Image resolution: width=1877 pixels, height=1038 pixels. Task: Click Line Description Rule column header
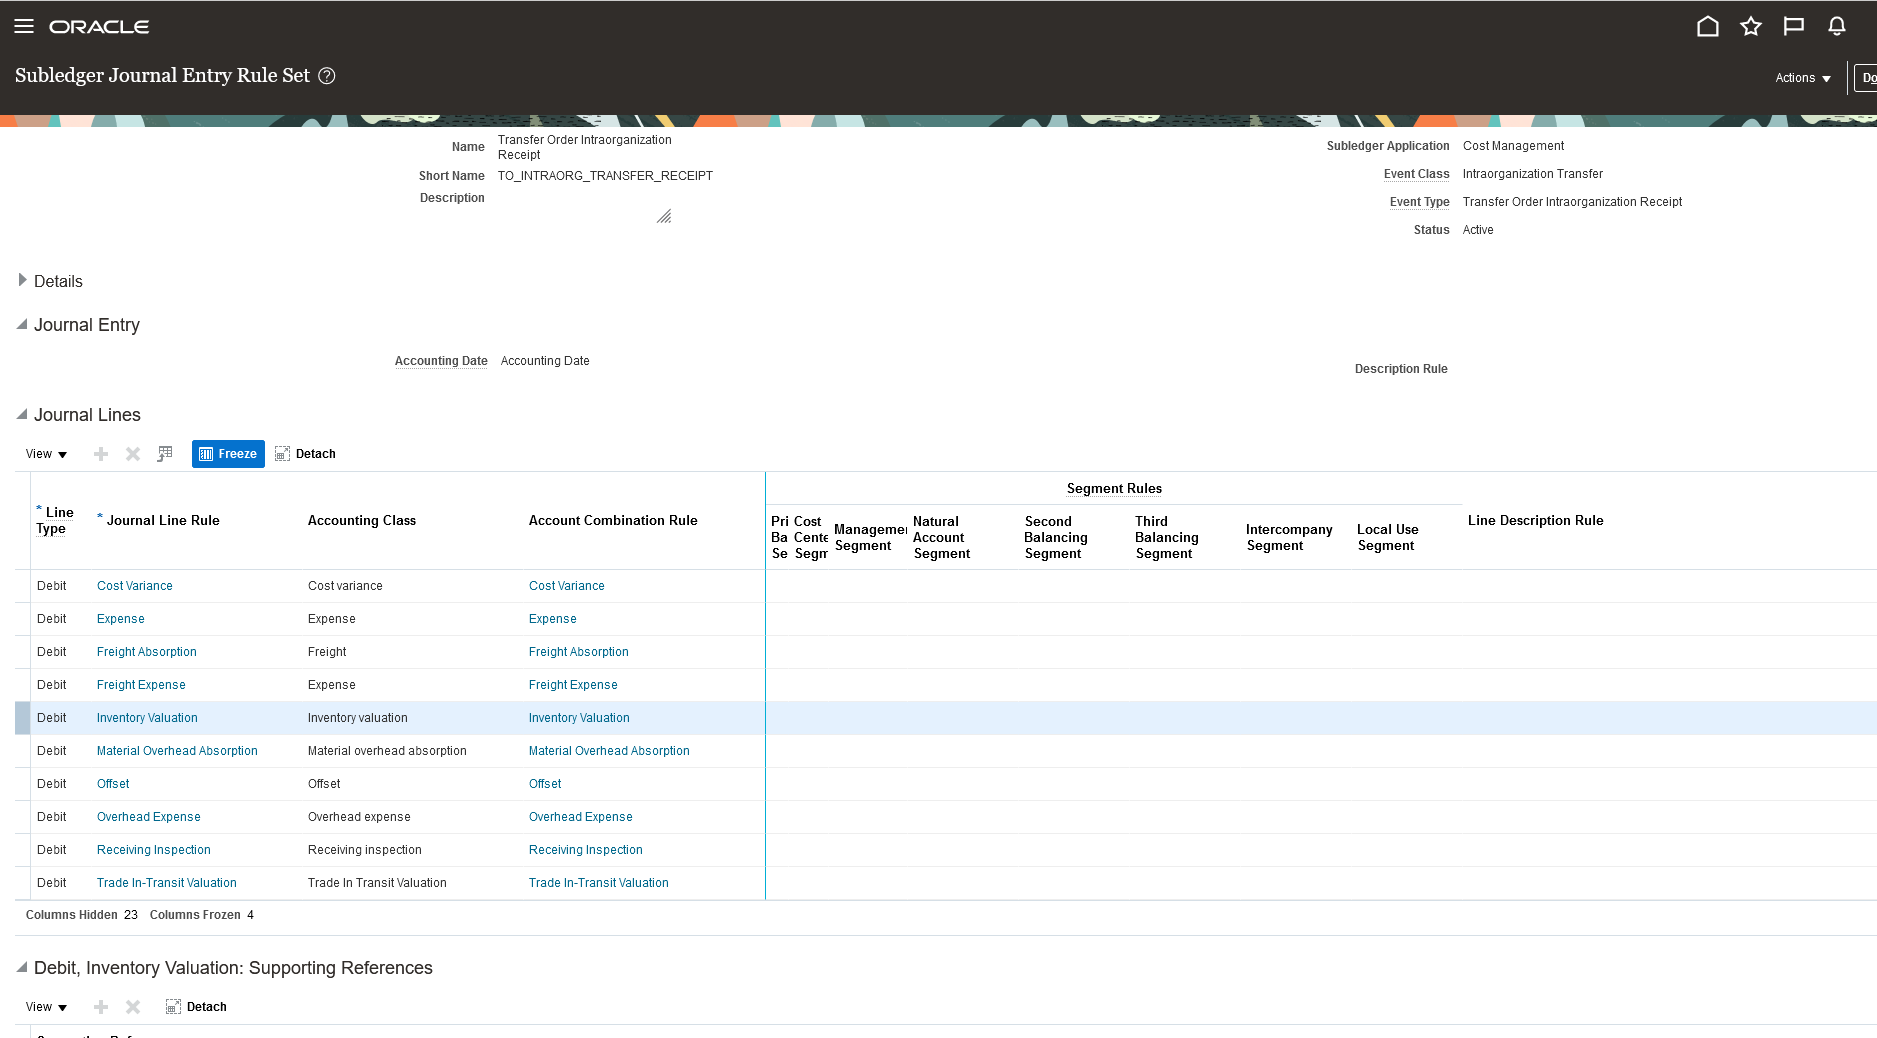point(1535,521)
